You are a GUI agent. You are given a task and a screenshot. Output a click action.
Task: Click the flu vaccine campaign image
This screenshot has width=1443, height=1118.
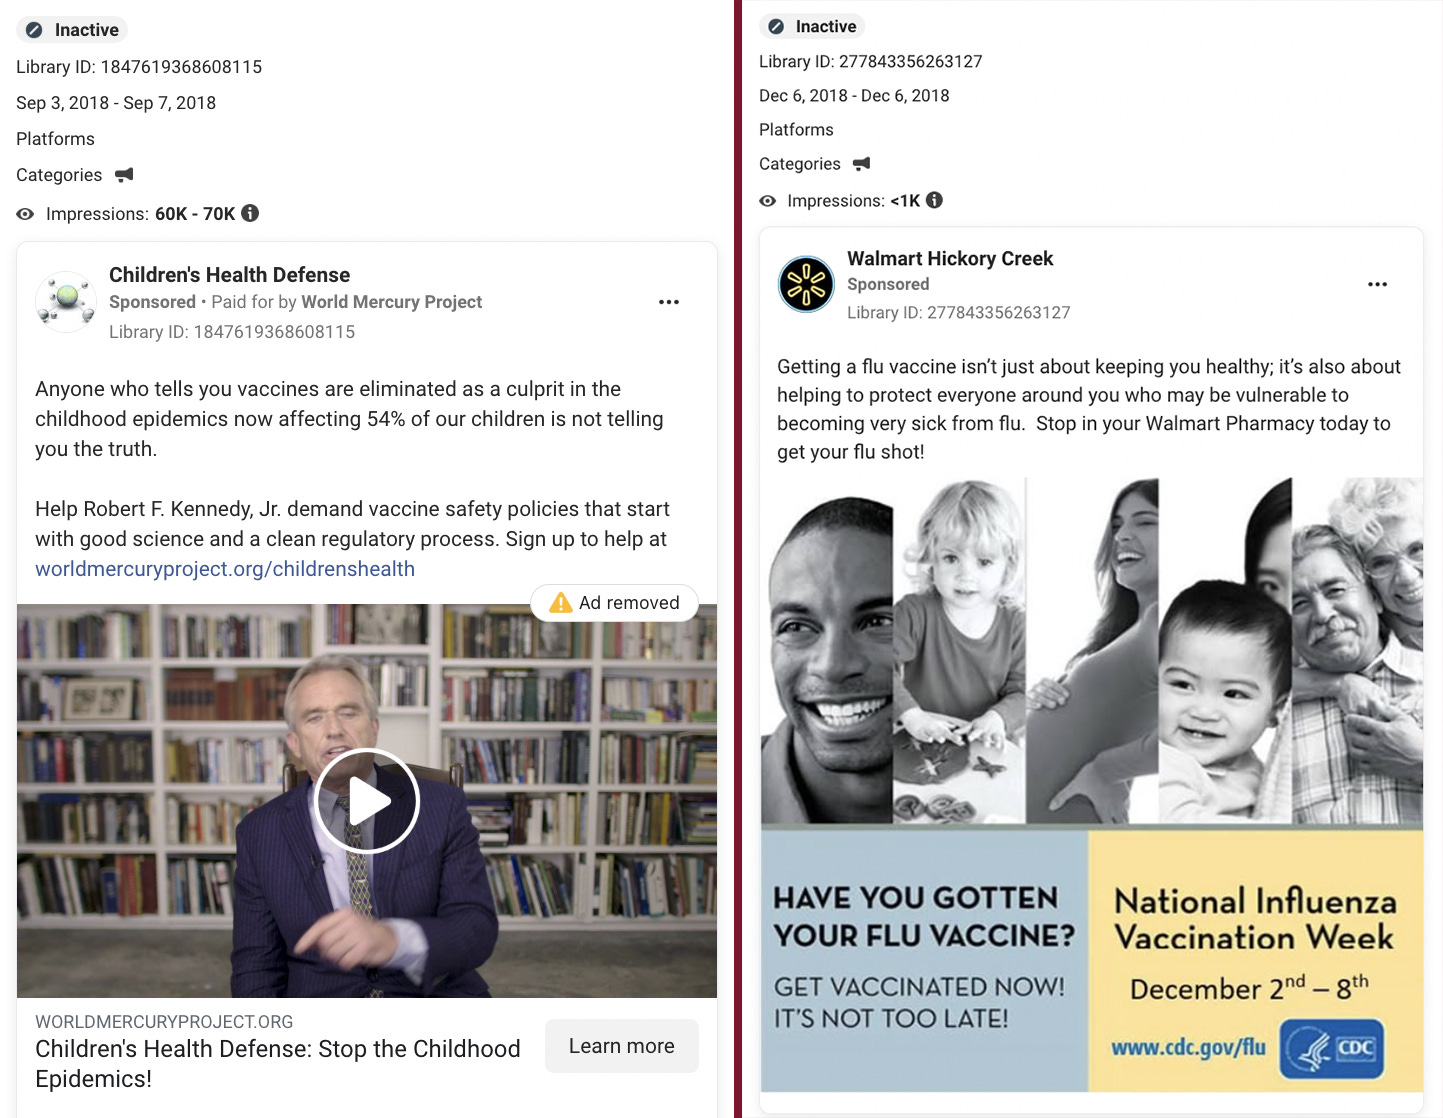tap(1092, 785)
